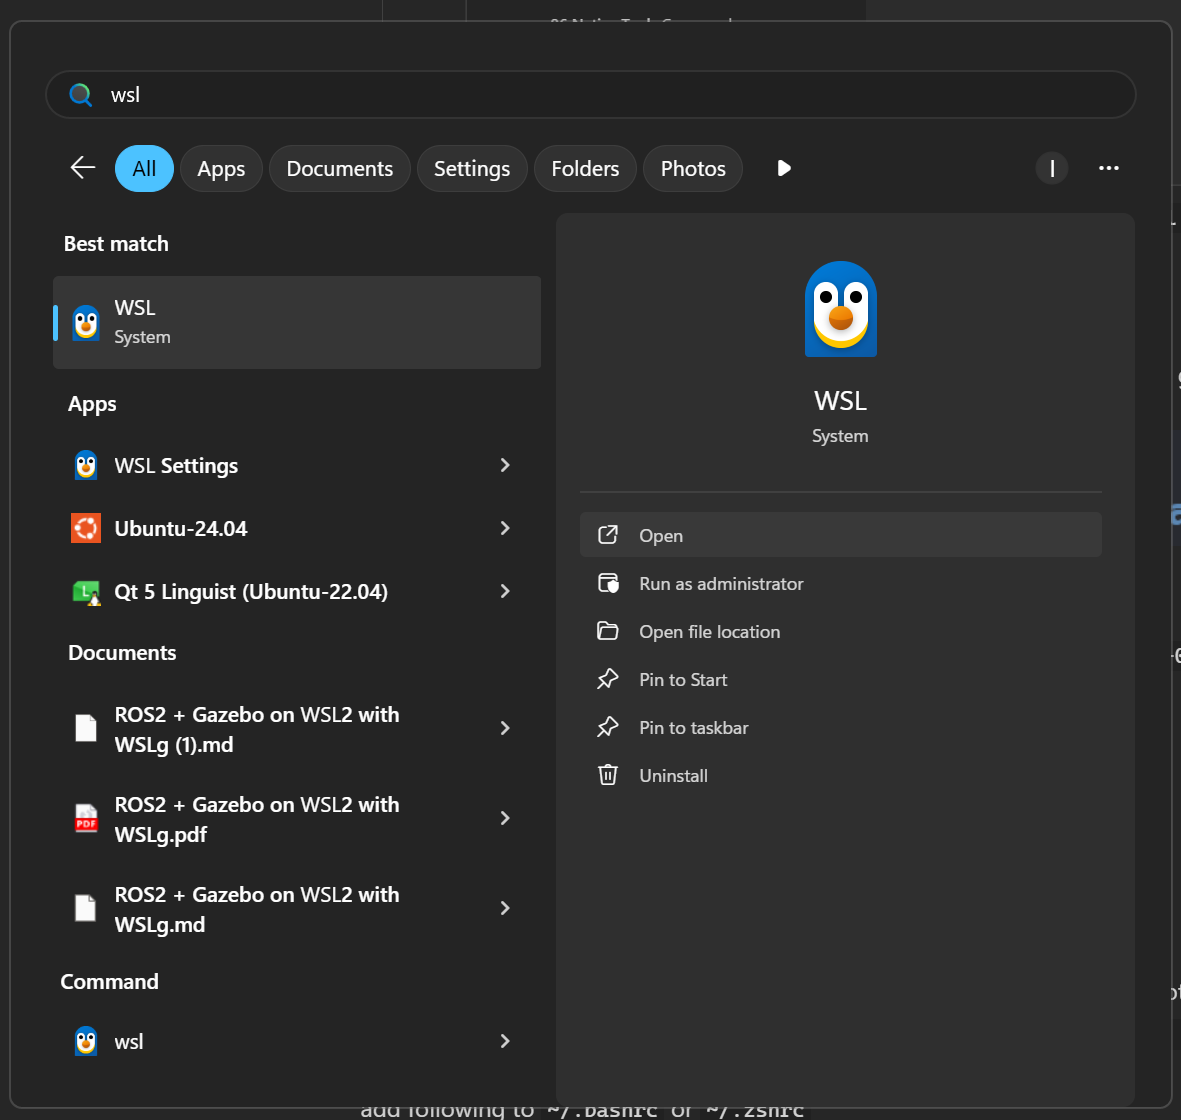Click the back arrow icon
Viewport: 1181px width, 1120px height.
tap(83, 168)
